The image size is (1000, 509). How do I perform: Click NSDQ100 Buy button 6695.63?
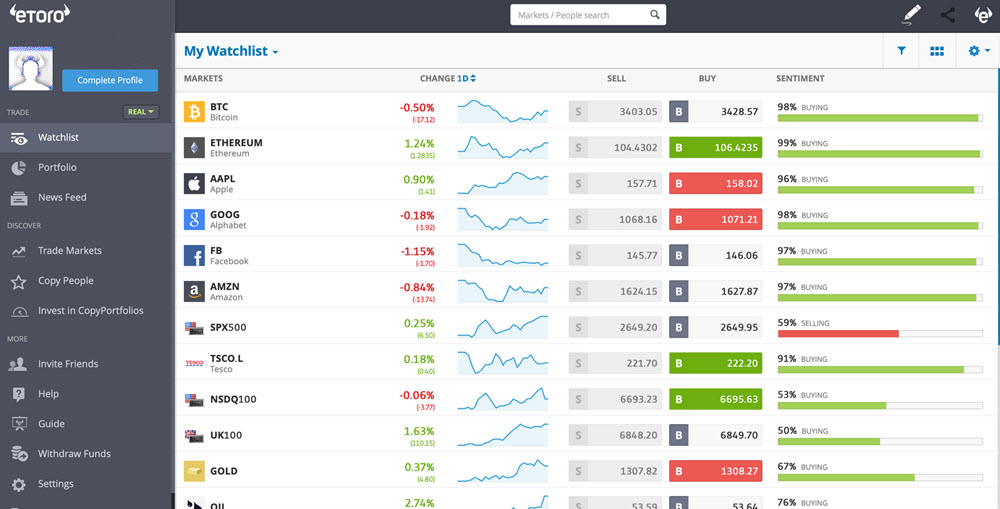(716, 399)
